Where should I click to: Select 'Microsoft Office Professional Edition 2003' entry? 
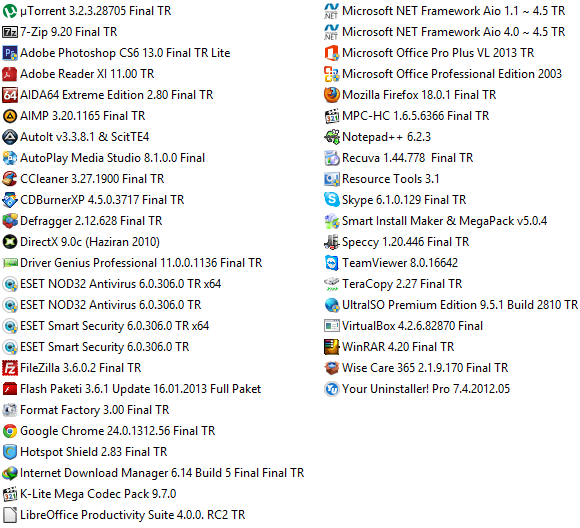(x=443, y=74)
